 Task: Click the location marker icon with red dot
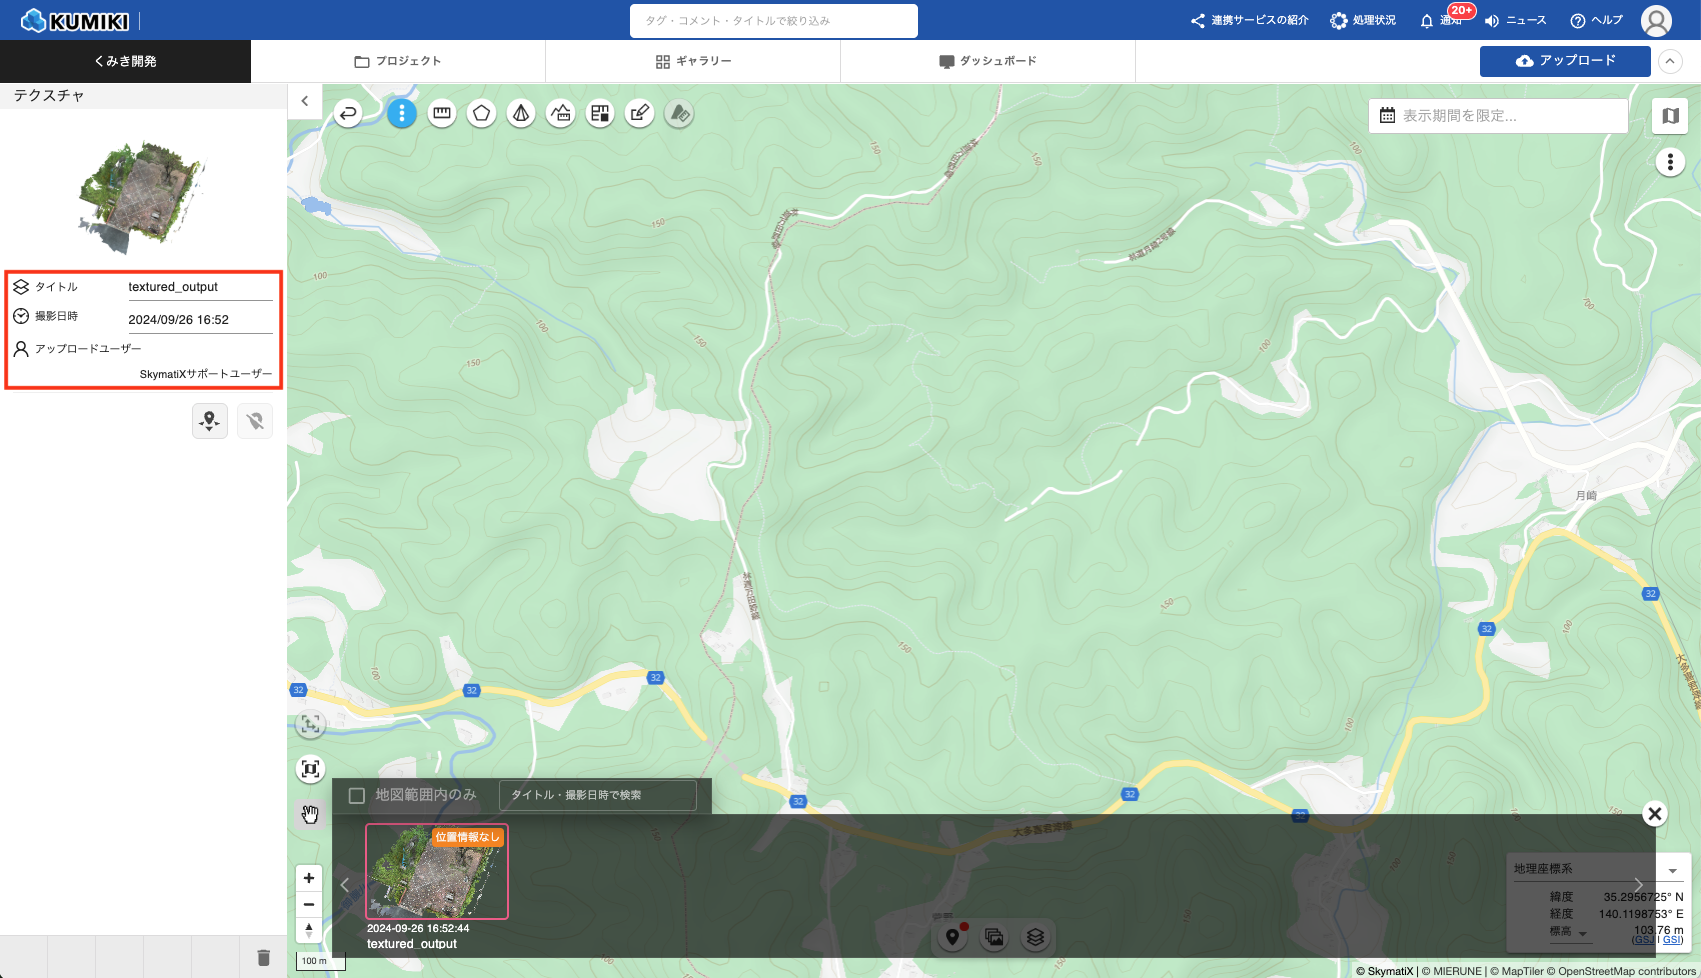point(953,937)
